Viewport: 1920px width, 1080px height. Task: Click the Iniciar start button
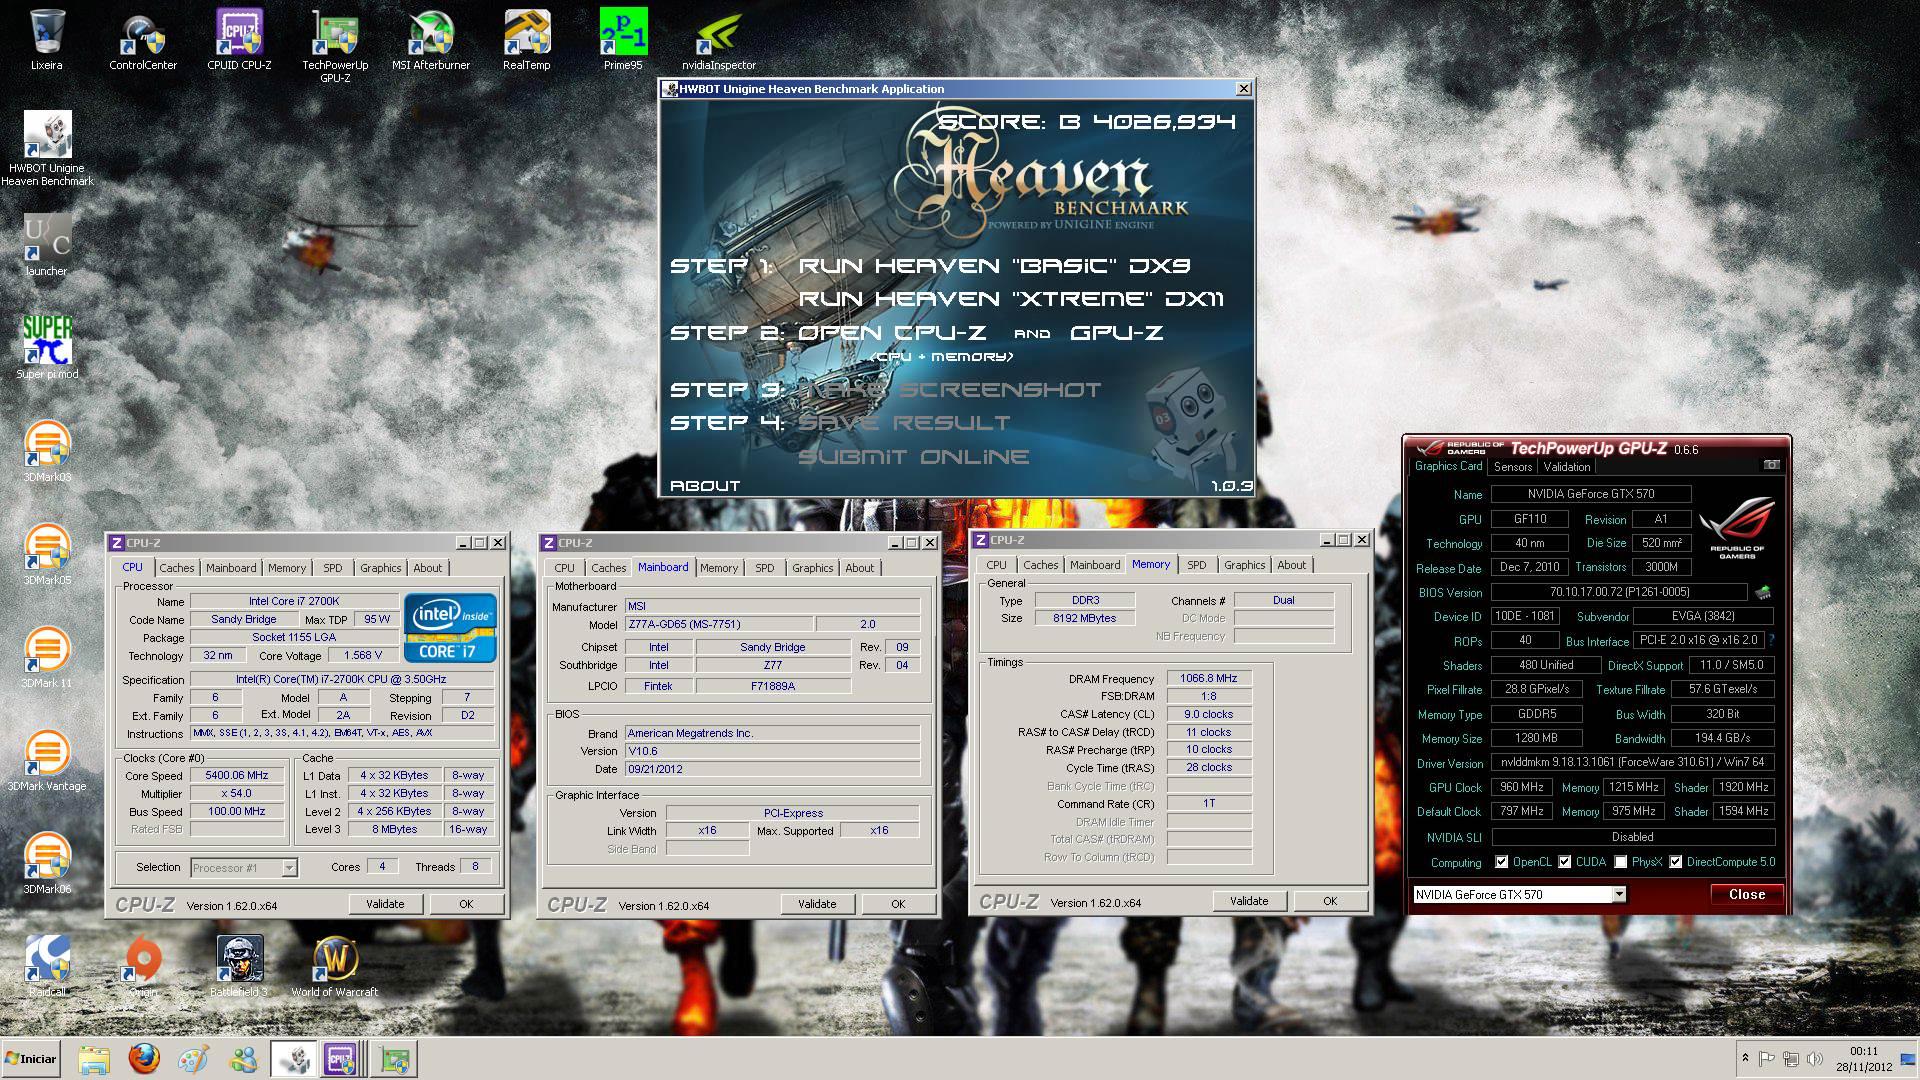click(x=31, y=1058)
